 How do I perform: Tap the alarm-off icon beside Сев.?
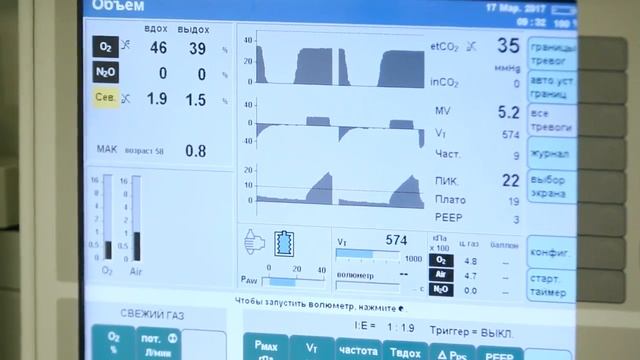coord(126,98)
